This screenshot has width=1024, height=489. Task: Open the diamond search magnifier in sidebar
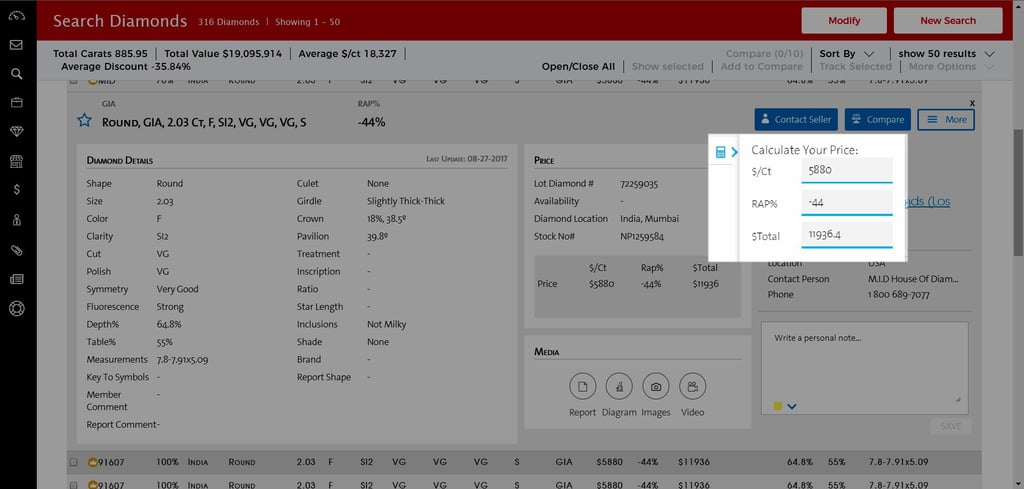[17, 73]
